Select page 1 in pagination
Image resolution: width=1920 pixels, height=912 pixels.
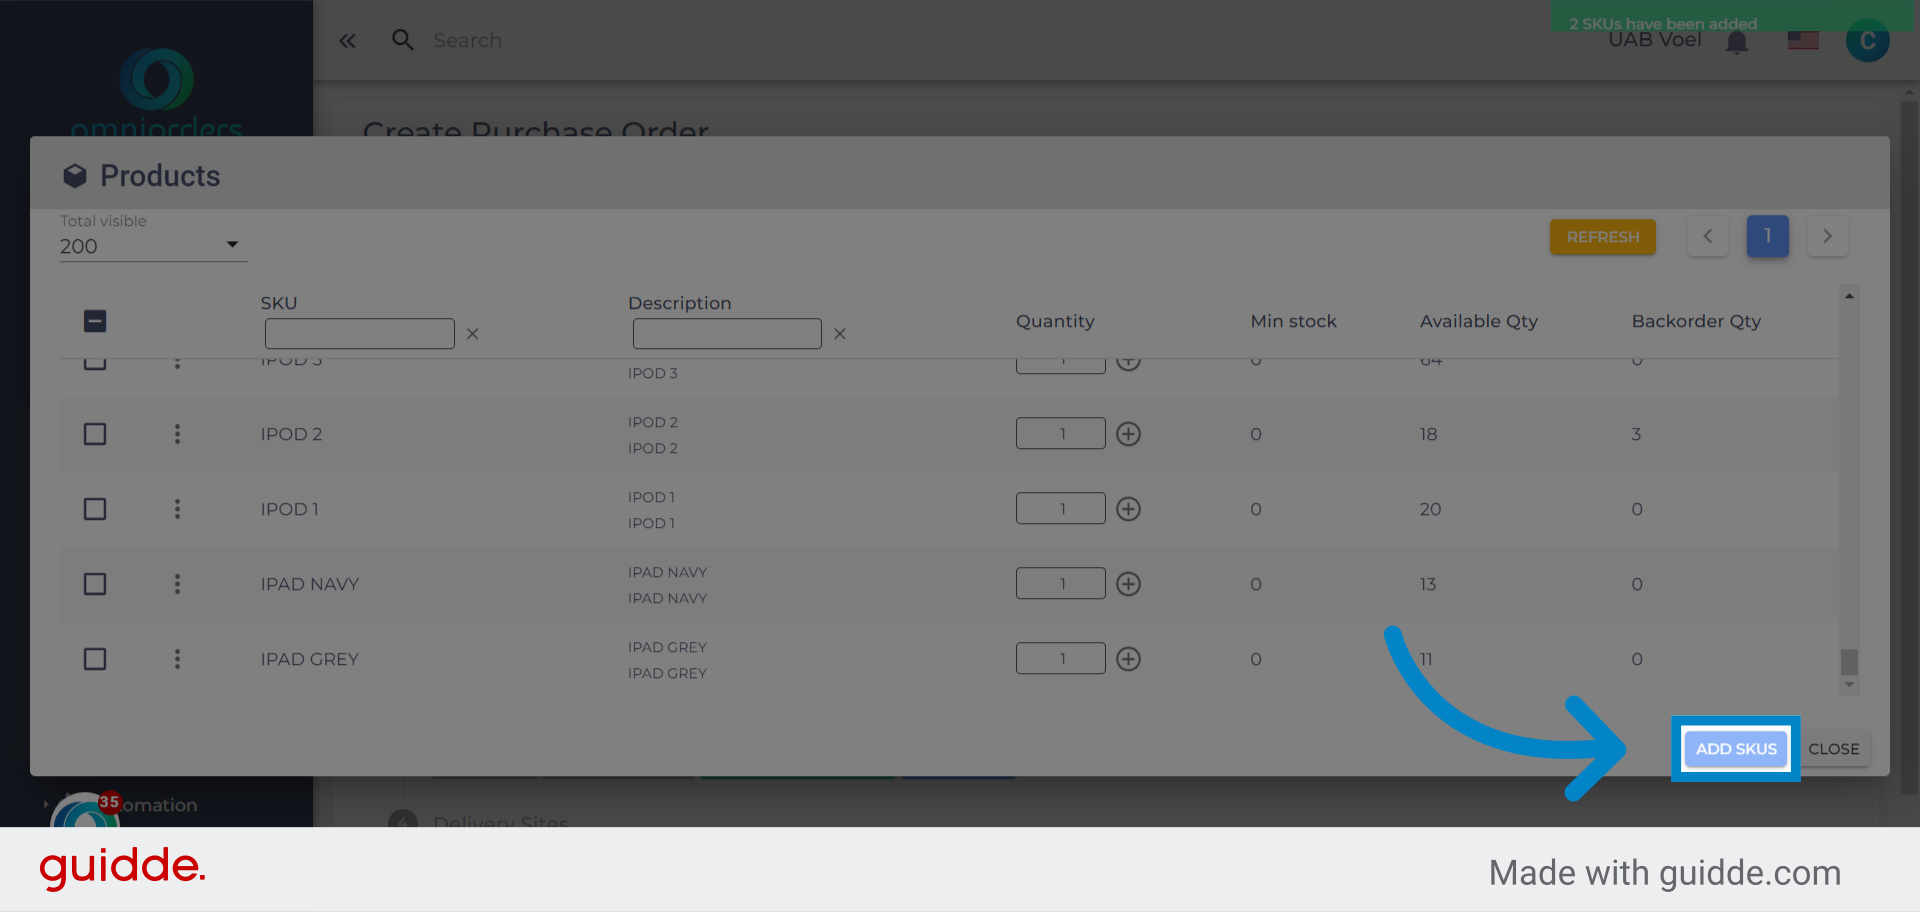1767,236
